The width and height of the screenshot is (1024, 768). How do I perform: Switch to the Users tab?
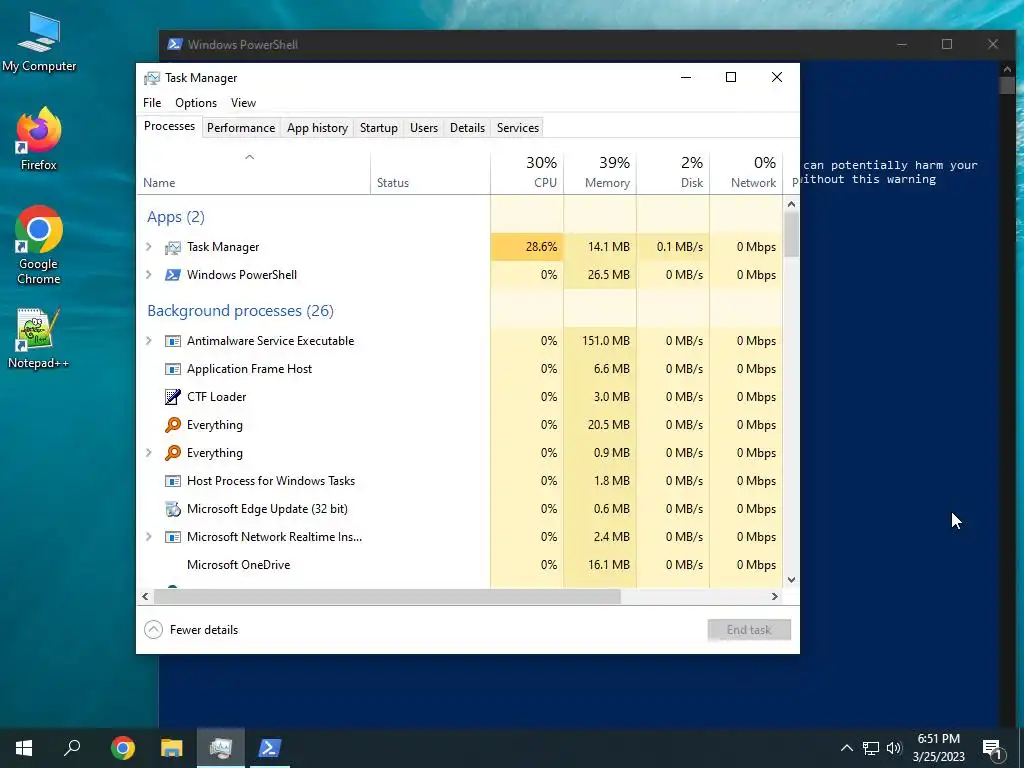point(424,128)
